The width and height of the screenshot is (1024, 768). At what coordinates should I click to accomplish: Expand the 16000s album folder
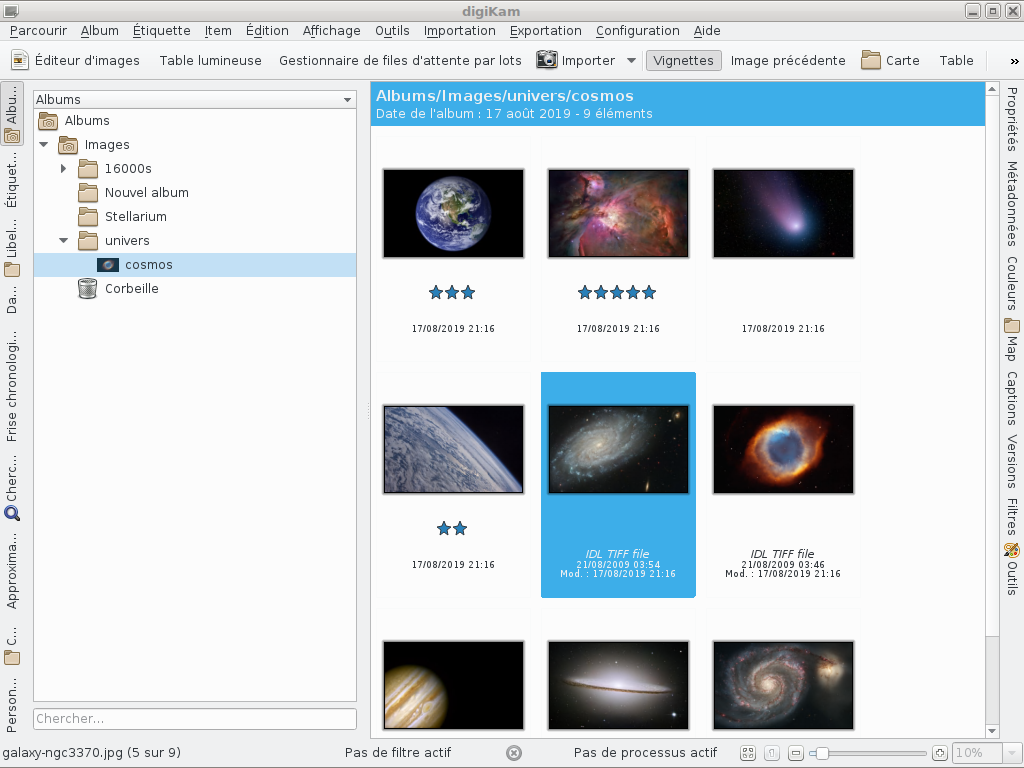click(x=63, y=169)
